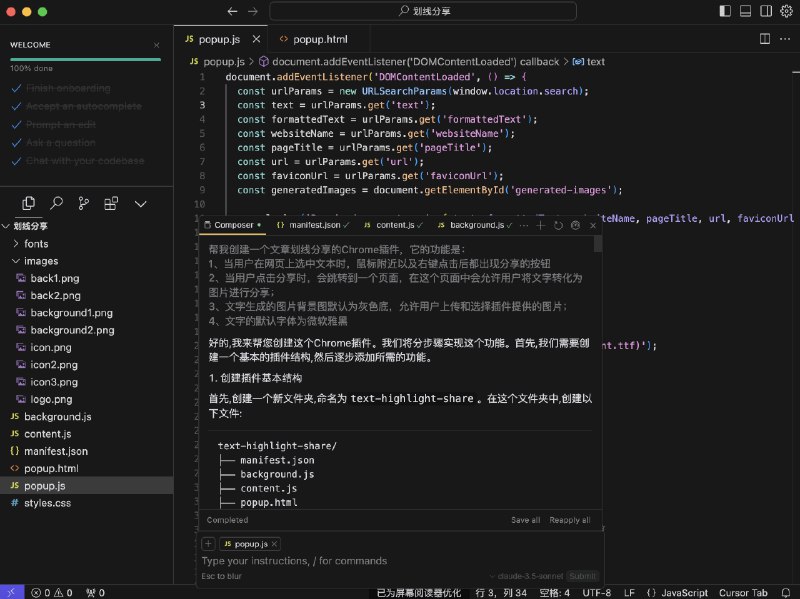Click the 100% done onboarding progress bar

pos(85,59)
